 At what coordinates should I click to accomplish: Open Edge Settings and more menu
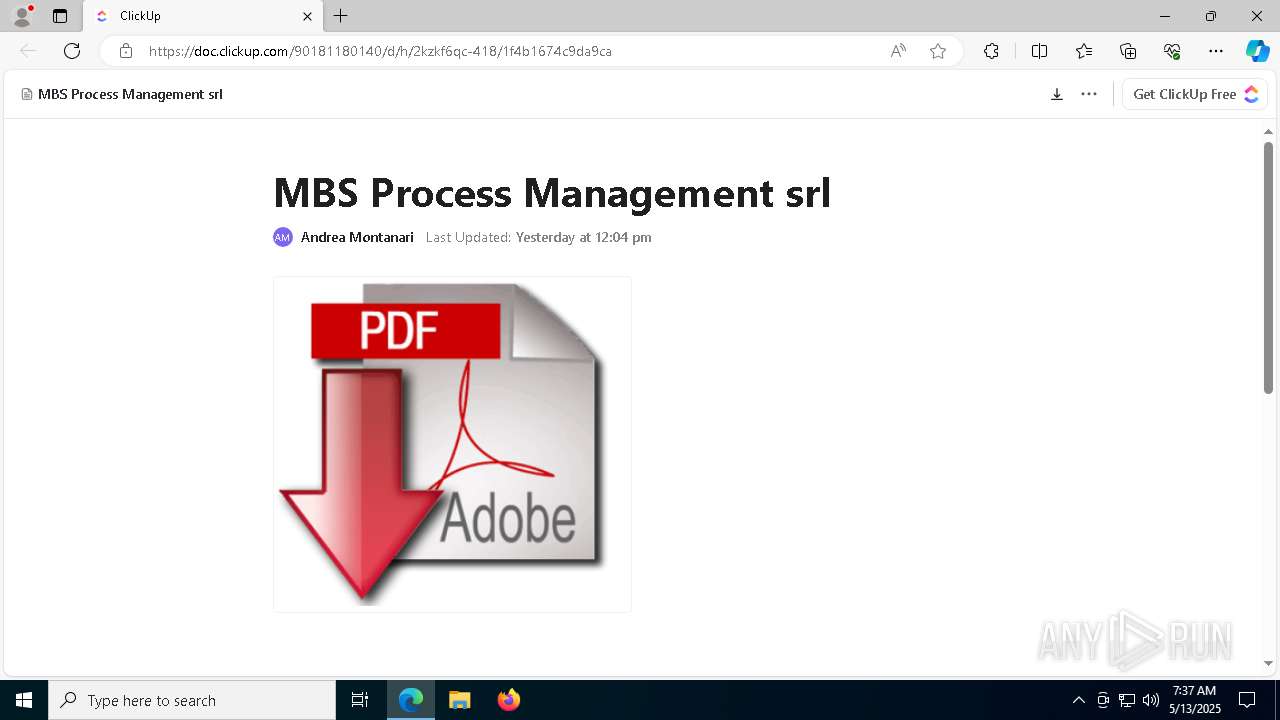click(1216, 51)
